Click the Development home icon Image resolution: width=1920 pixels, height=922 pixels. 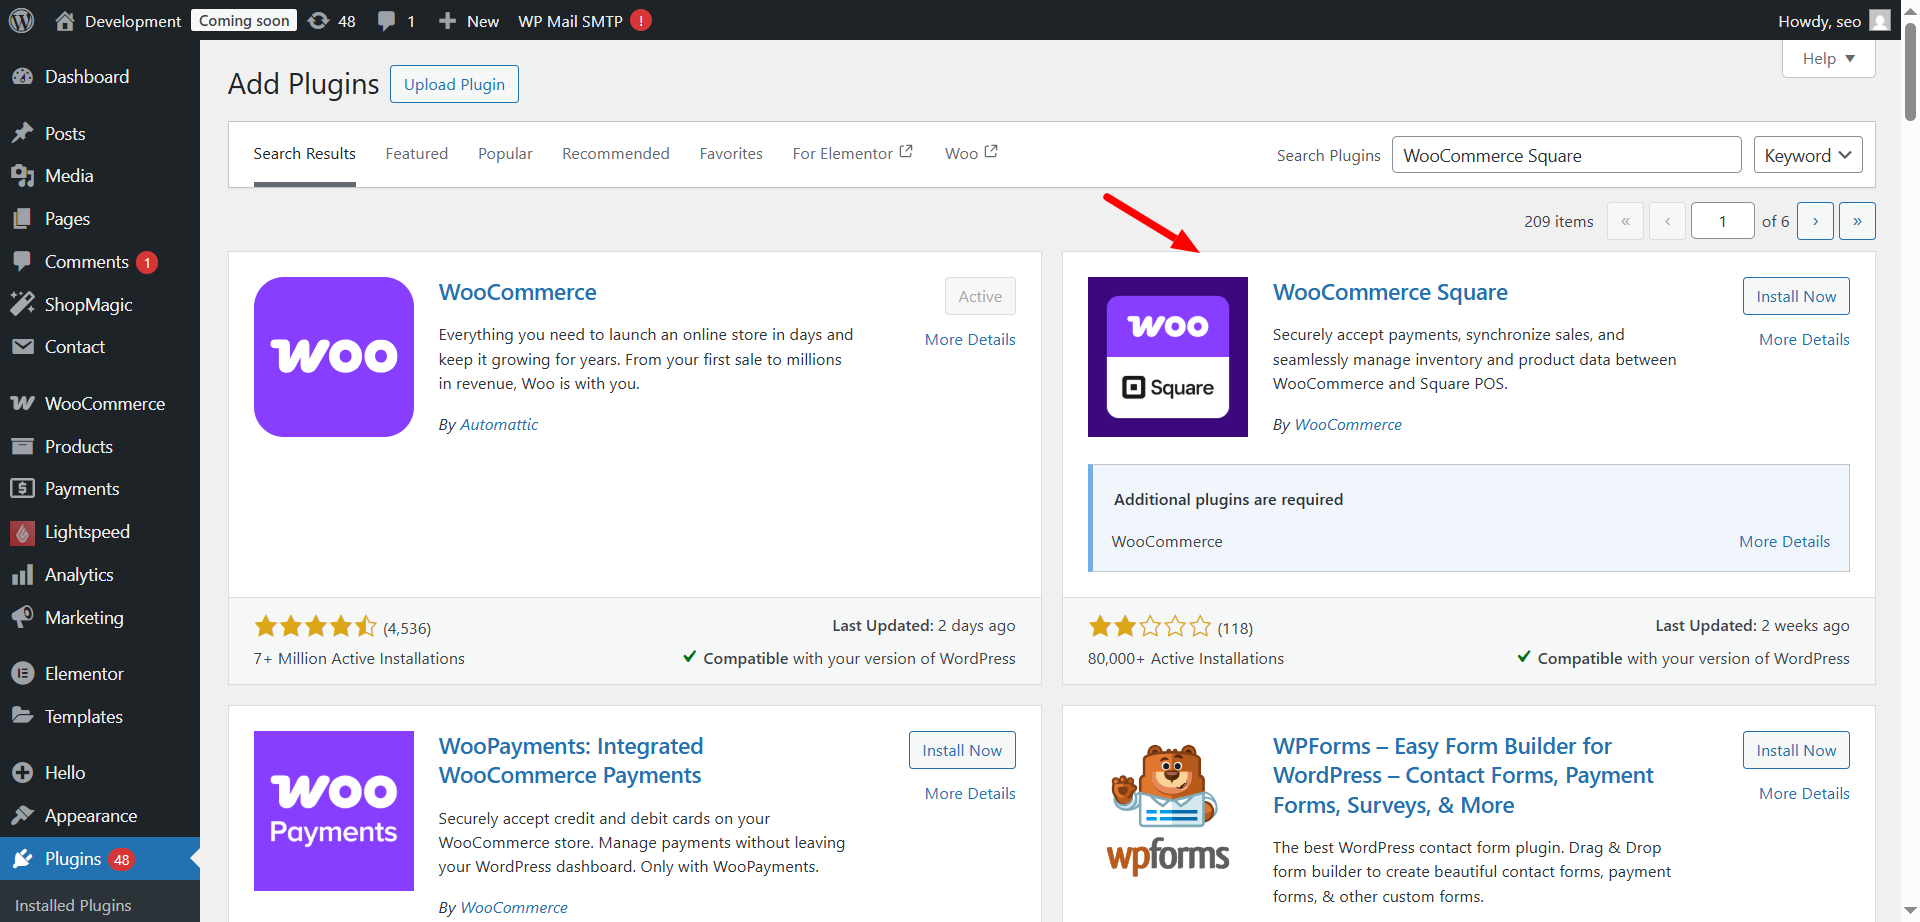(65, 20)
